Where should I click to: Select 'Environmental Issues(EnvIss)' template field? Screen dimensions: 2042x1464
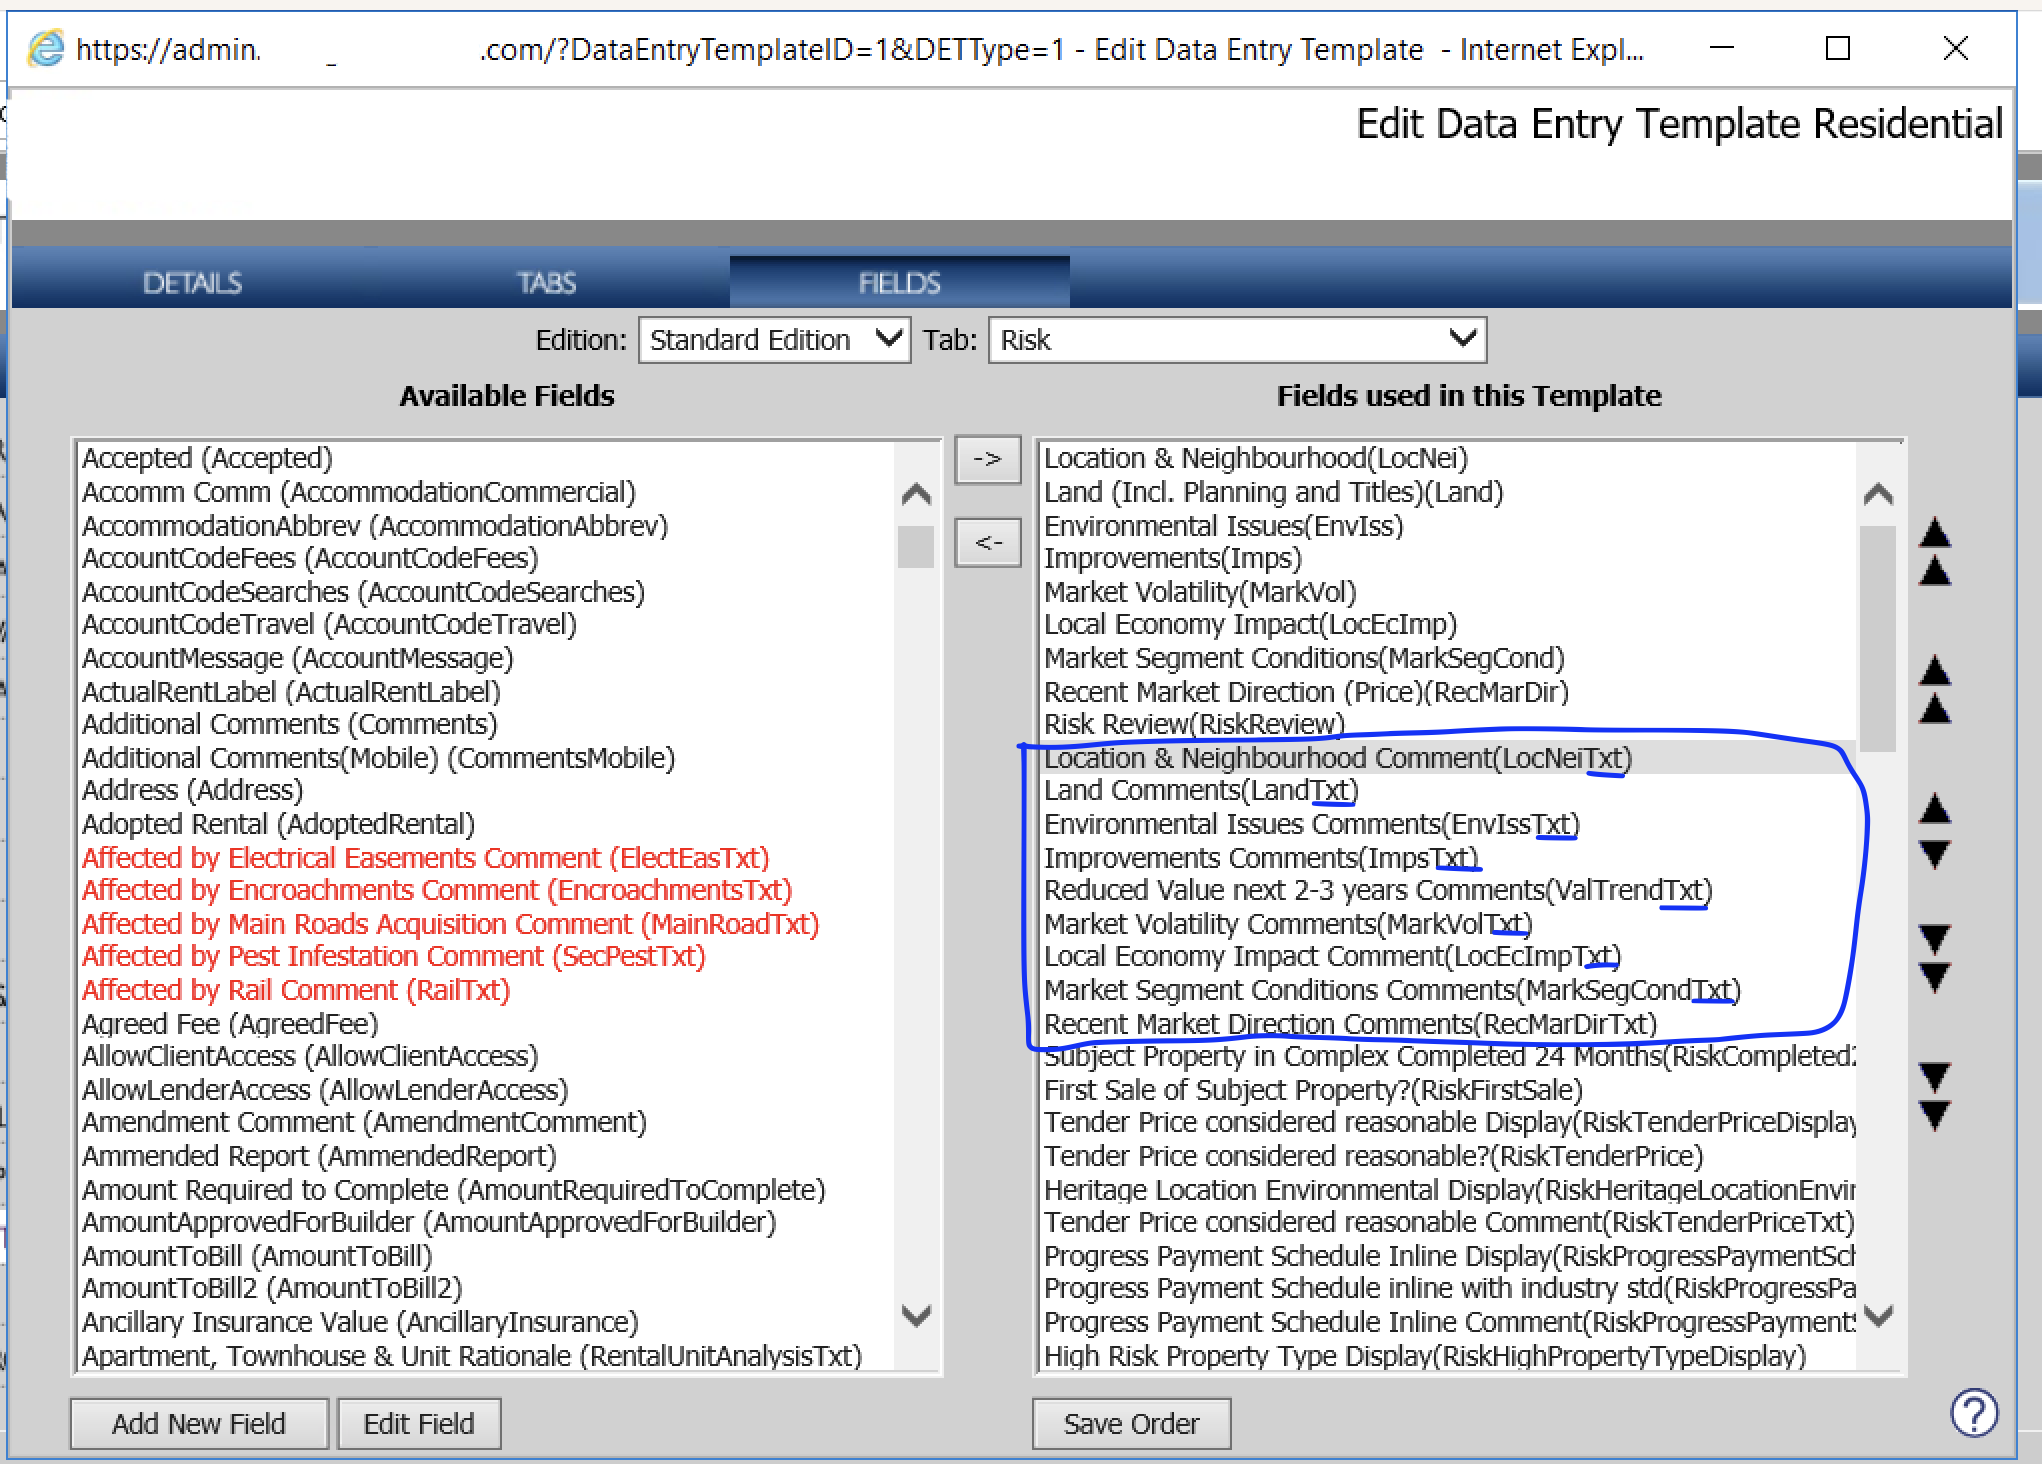click(x=1223, y=526)
